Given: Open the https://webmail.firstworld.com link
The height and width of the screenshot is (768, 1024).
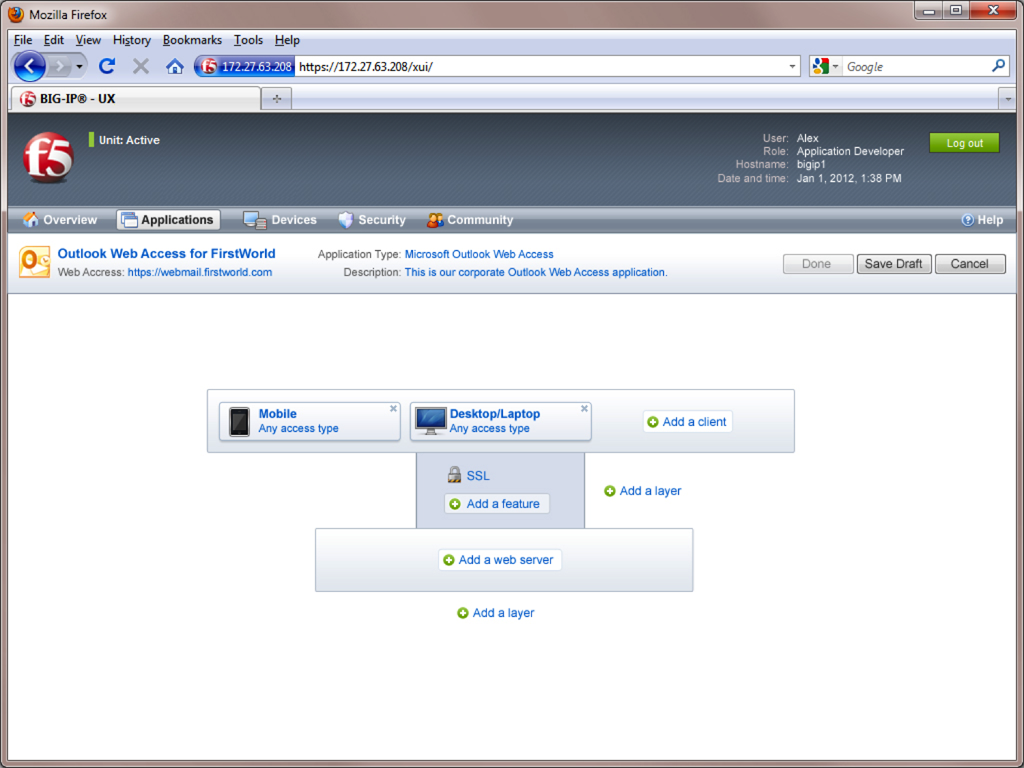Looking at the screenshot, I should 200,272.
